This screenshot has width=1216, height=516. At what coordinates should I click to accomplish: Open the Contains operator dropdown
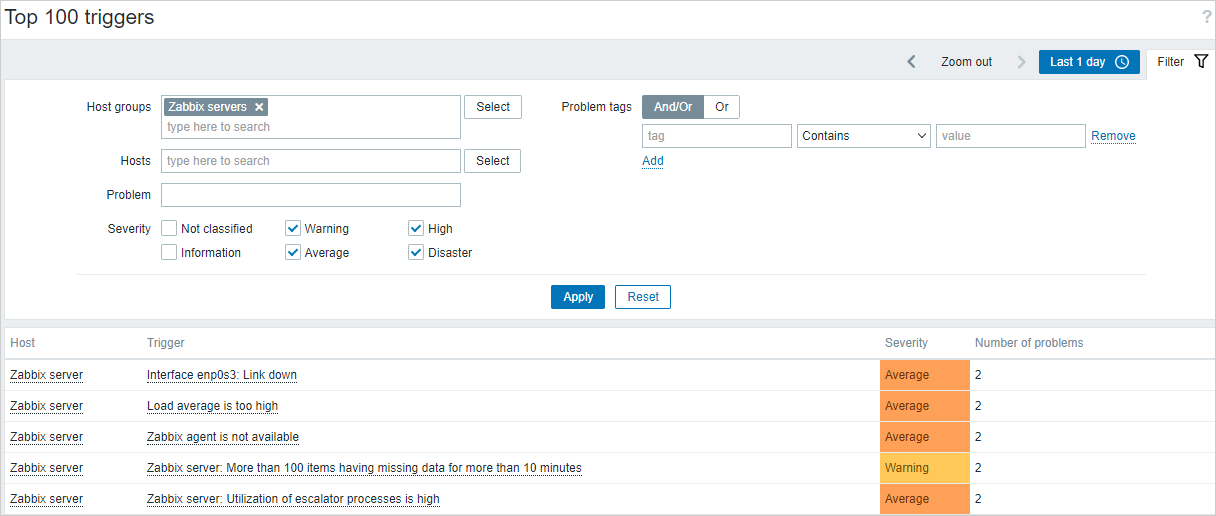click(x=864, y=136)
